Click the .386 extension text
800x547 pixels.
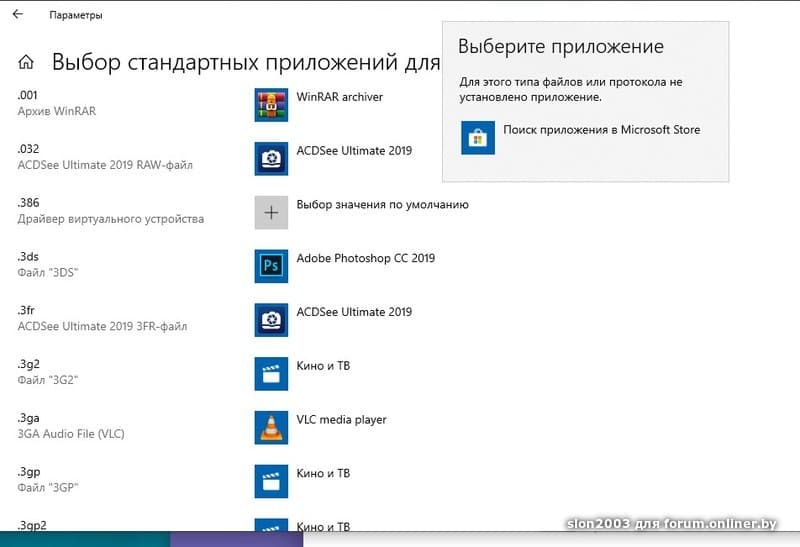[28, 203]
